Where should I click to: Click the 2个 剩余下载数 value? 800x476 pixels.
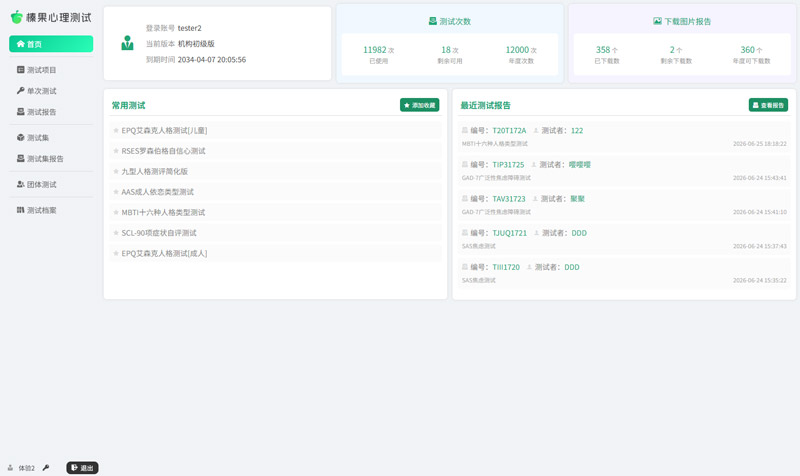(x=676, y=50)
